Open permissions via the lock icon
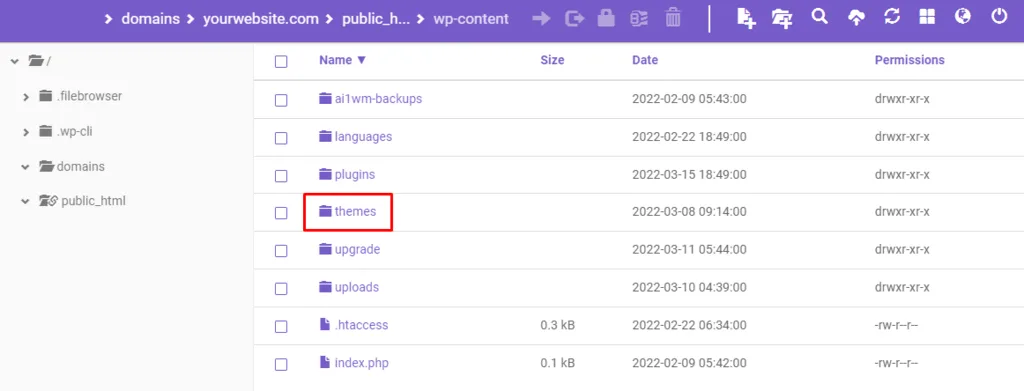This screenshot has height=391, width=1024. point(607,18)
